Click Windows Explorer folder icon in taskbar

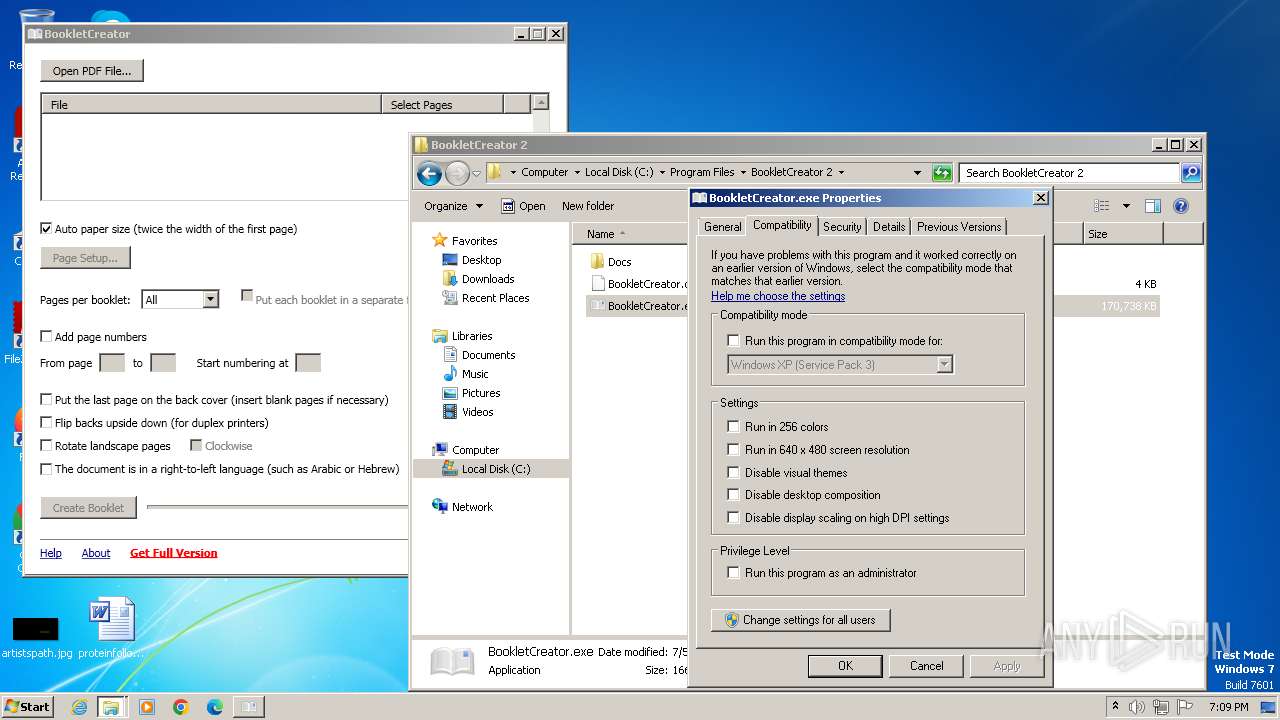click(111, 707)
